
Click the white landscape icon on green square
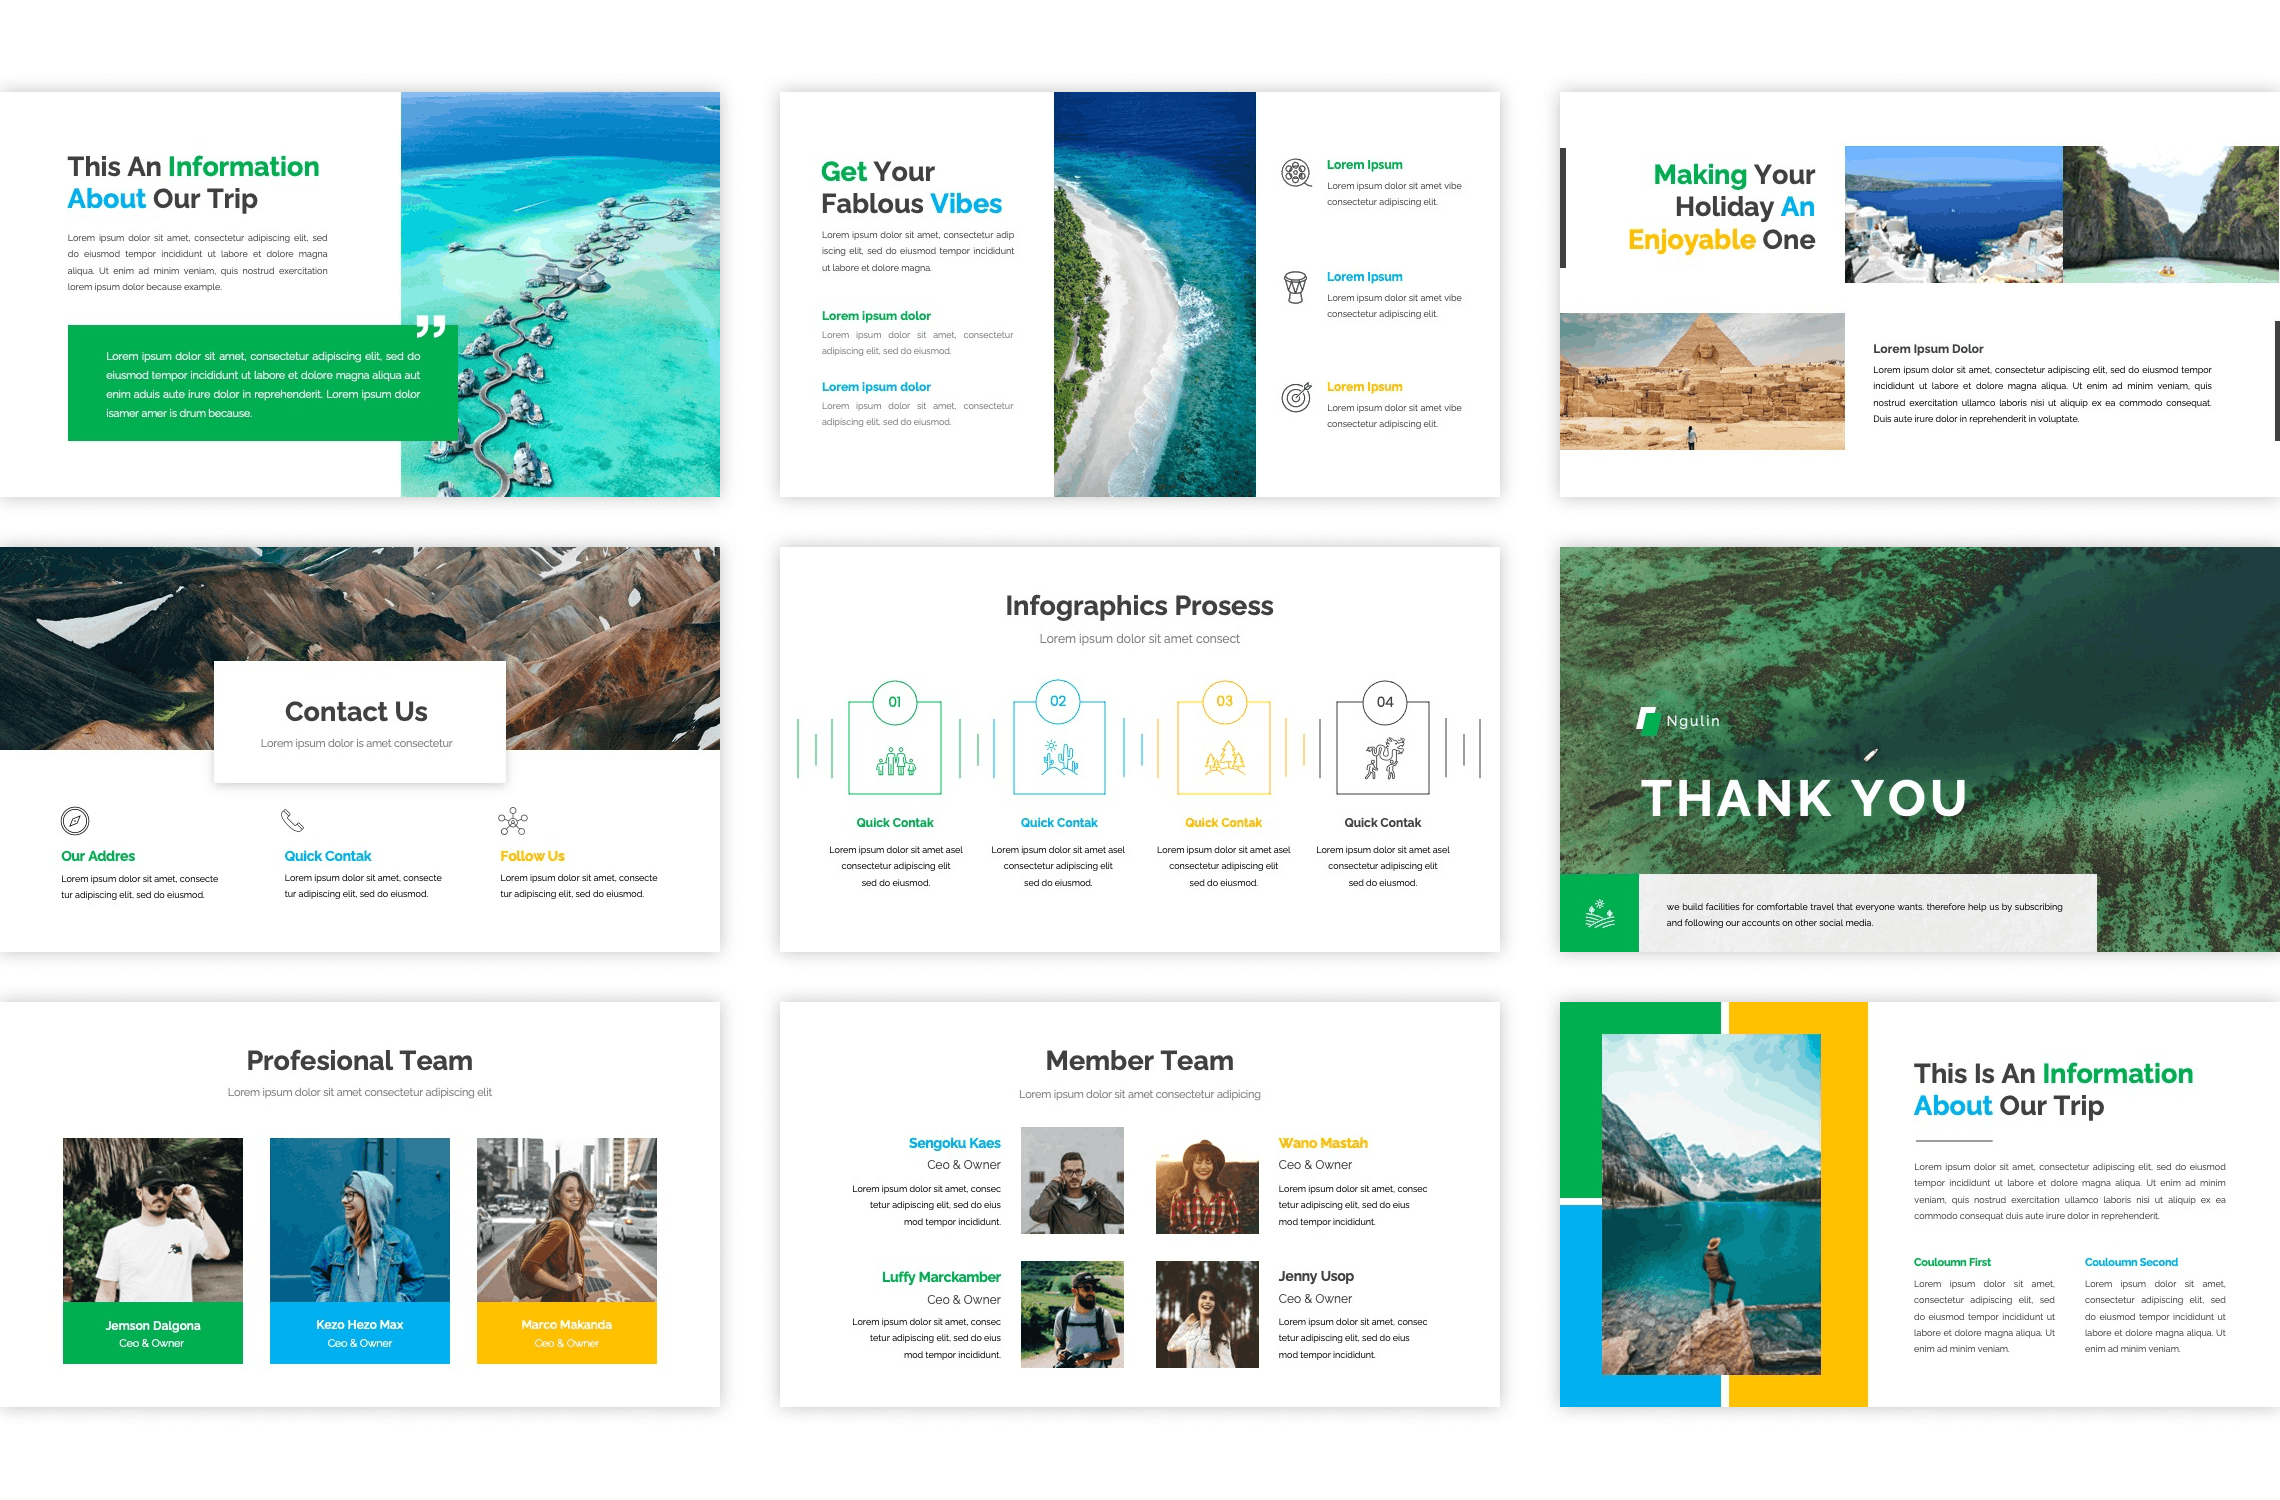[1599, 913]
